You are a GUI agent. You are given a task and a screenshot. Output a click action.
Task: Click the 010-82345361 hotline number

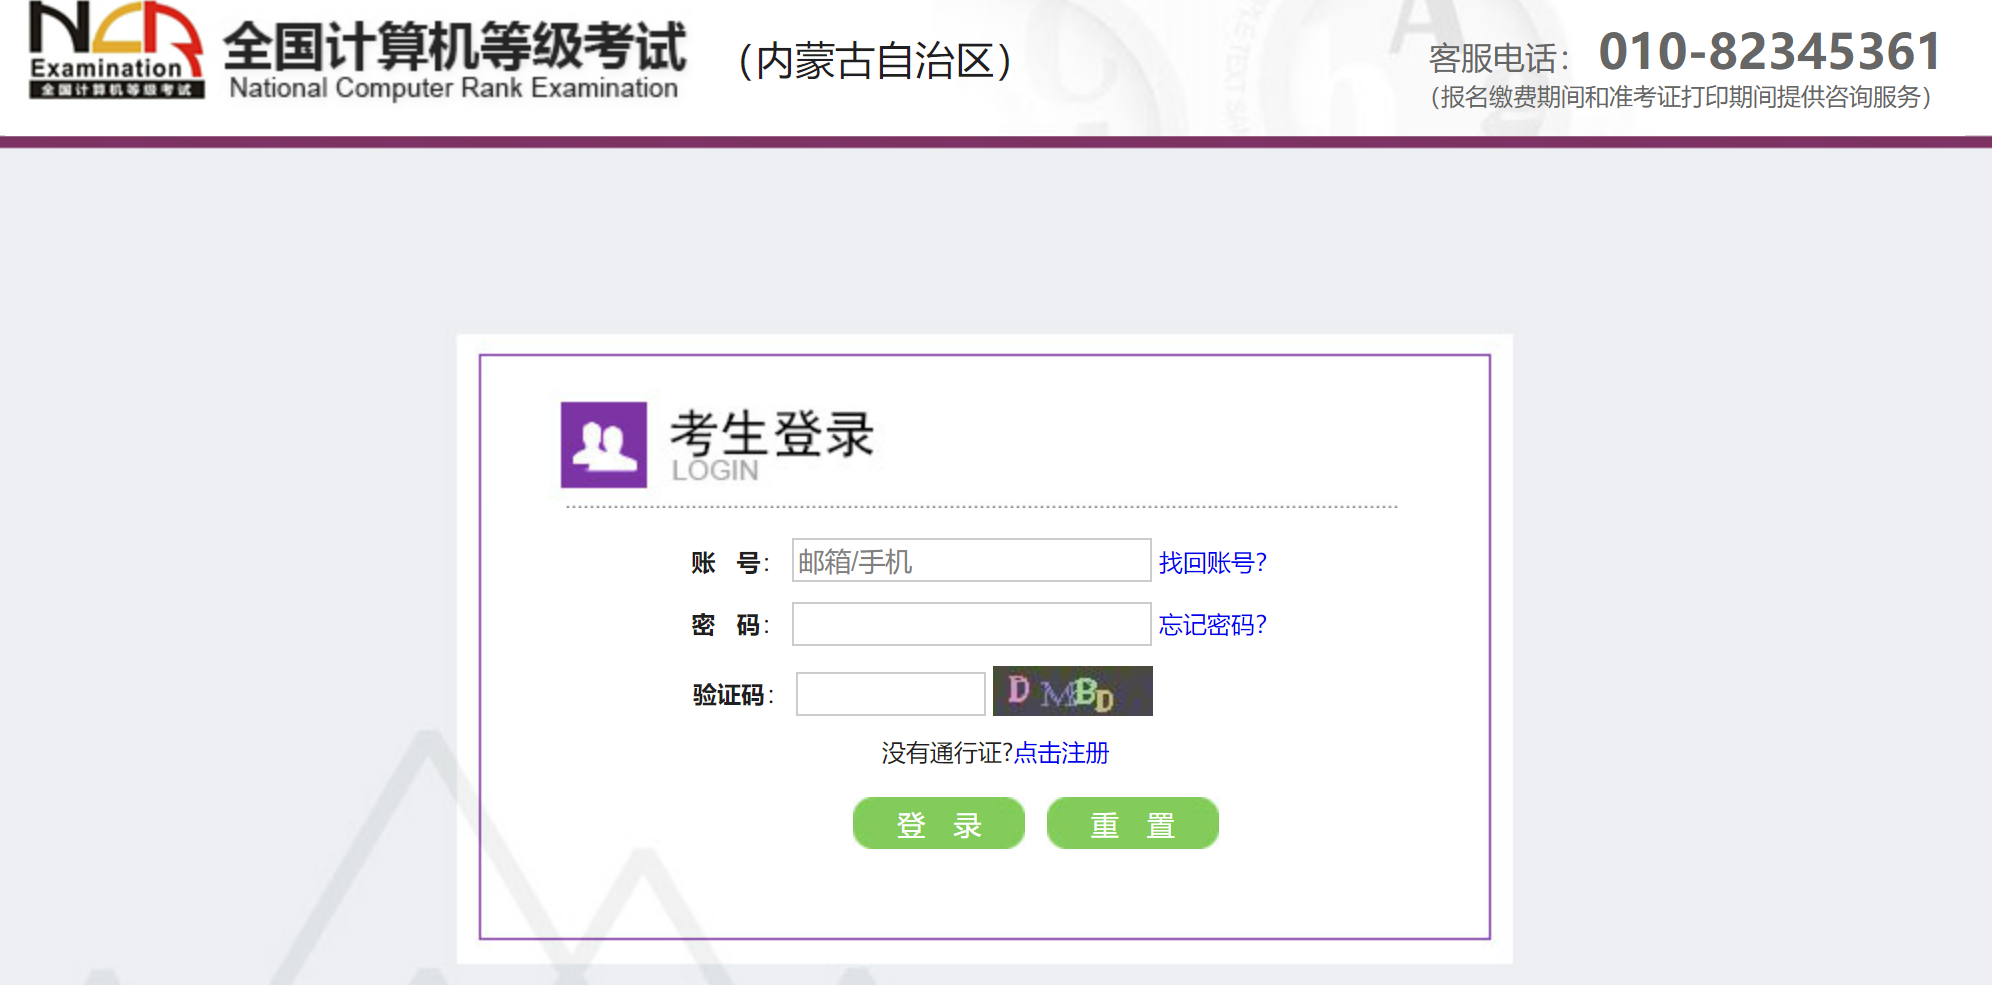pos(1769,51)
